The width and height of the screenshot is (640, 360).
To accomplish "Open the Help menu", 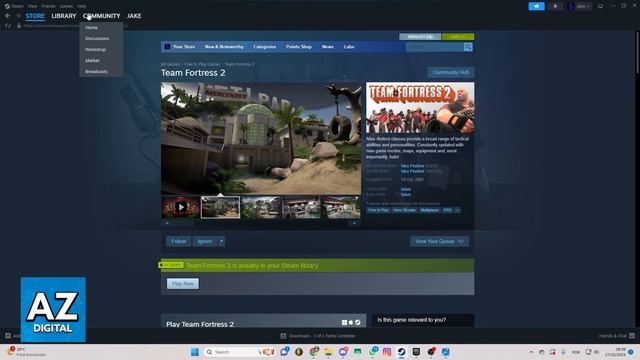I will coord(82,6).
